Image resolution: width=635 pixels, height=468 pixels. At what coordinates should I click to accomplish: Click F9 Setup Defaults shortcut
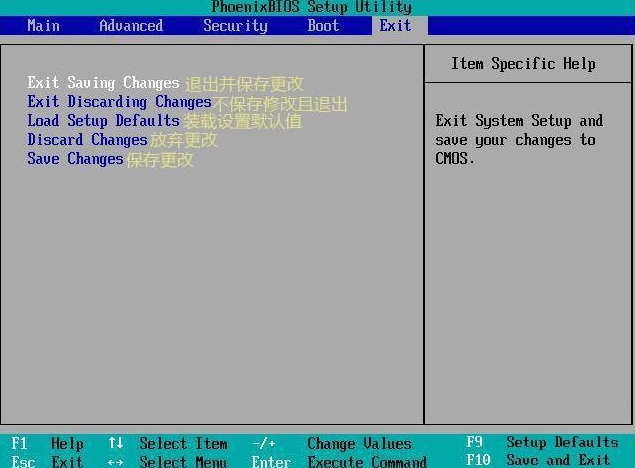pyautogui.click(x=542, y=442)
